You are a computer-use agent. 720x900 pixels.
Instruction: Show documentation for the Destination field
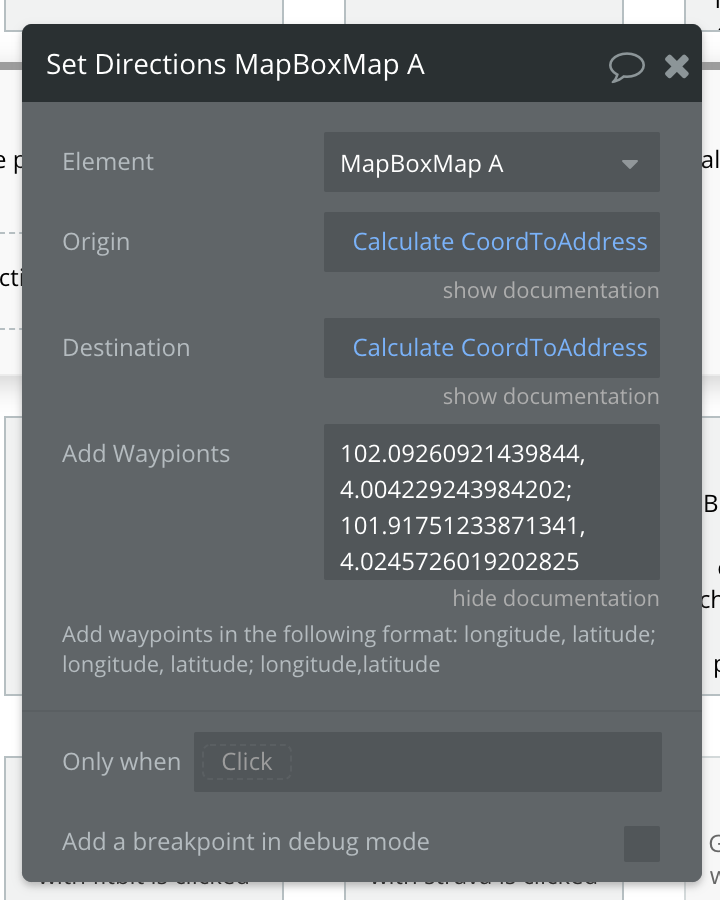coord(551,397)
